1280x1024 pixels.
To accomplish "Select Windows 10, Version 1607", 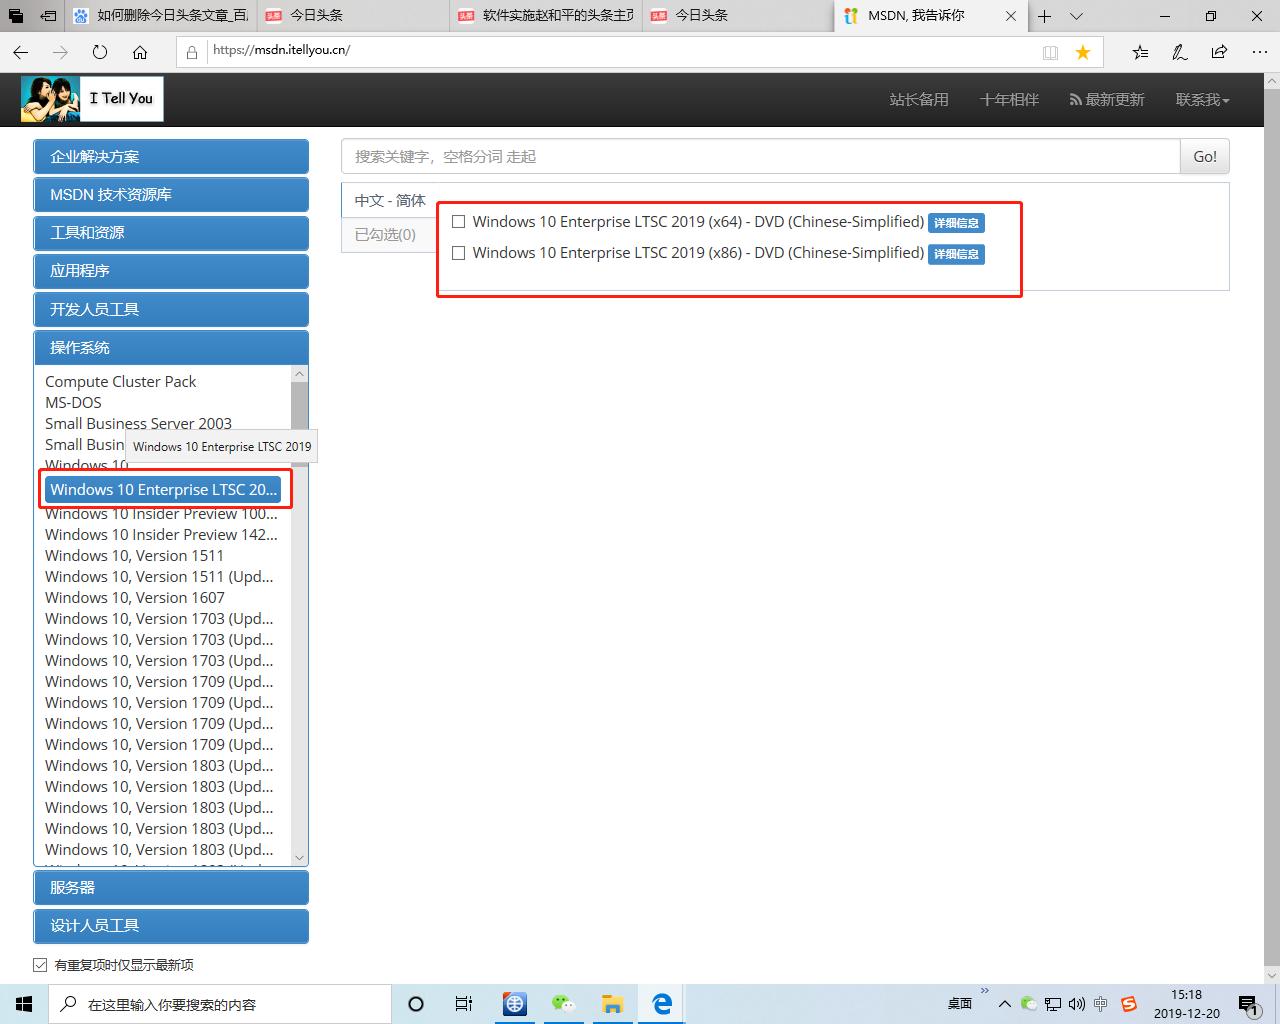I will [135, 597].
